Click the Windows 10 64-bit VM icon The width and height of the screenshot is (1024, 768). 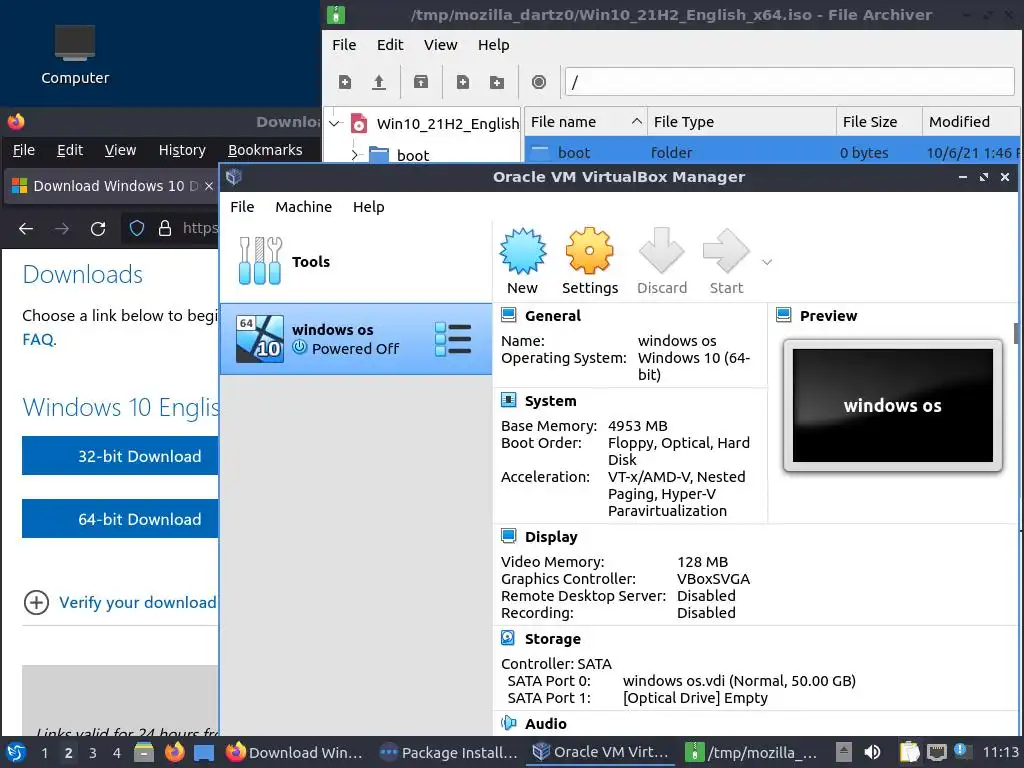(x=260, y=338)
